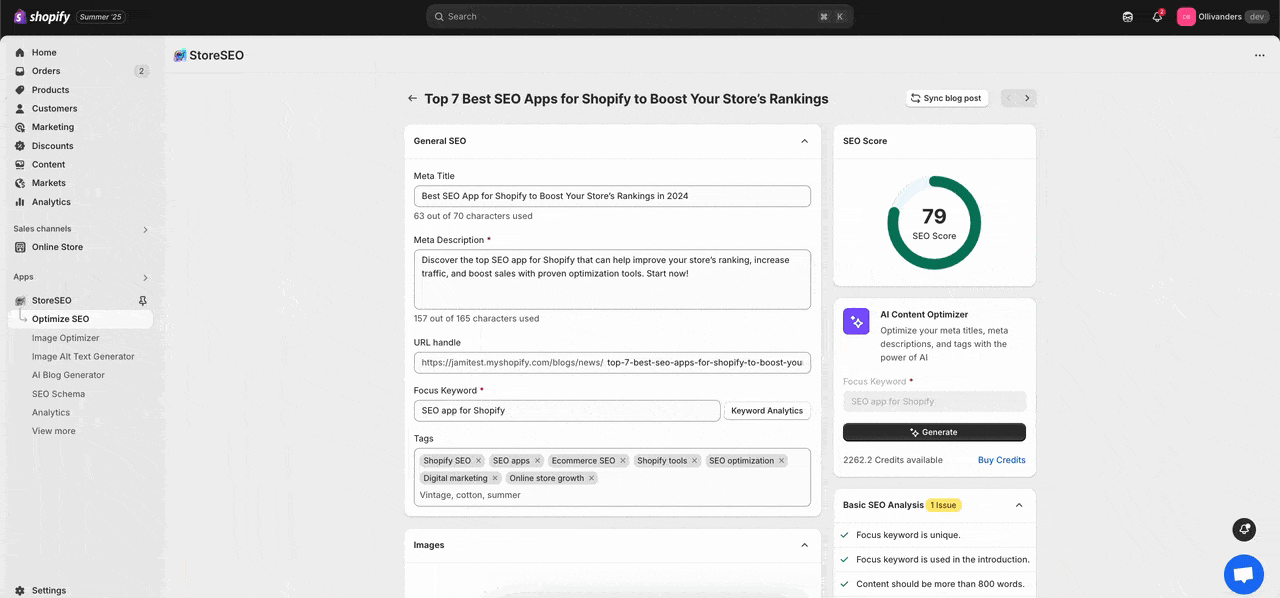The image size is (1280, 598).
Task: Click the Buy Credits link
Action: tap(1002, 460)
